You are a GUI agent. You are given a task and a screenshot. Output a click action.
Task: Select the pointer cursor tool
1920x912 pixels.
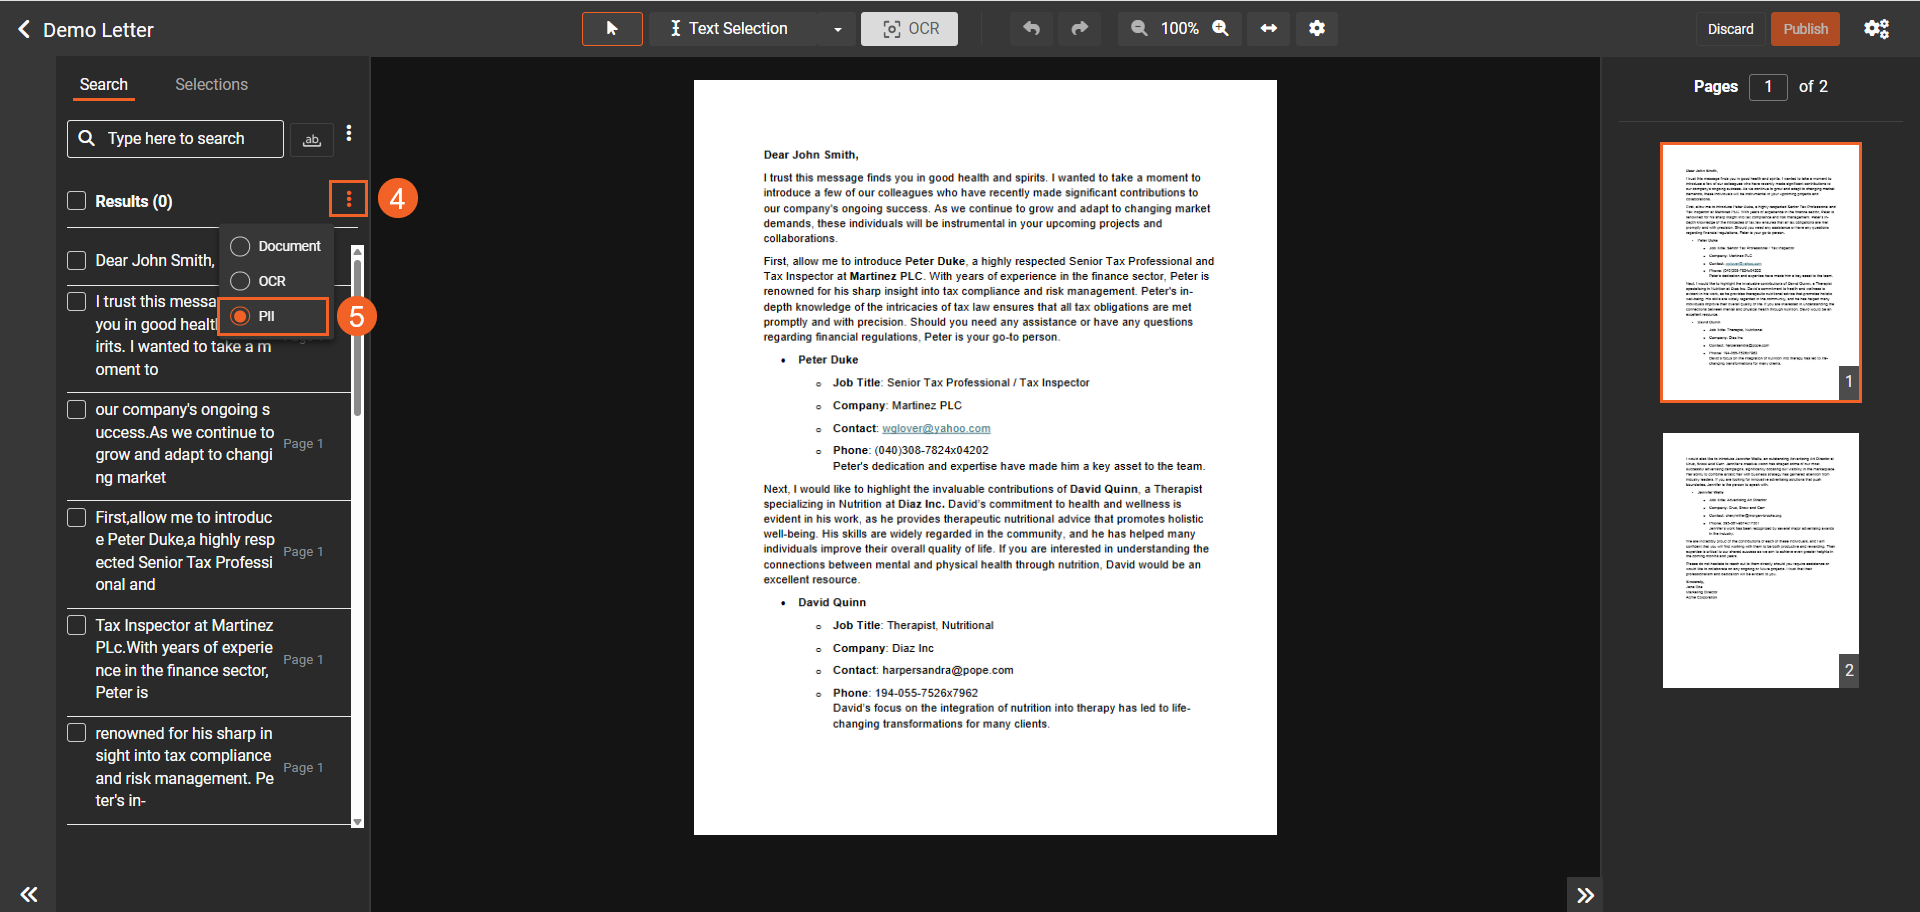[612, 29]
